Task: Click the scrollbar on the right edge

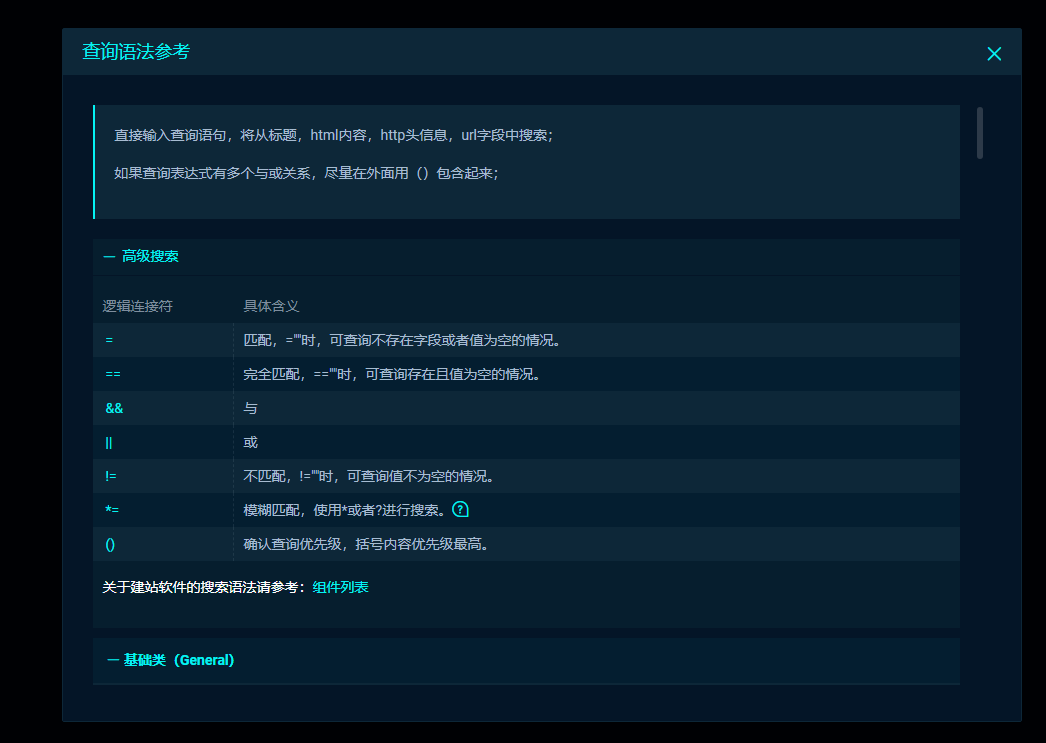Action: (x=981, y=134)
